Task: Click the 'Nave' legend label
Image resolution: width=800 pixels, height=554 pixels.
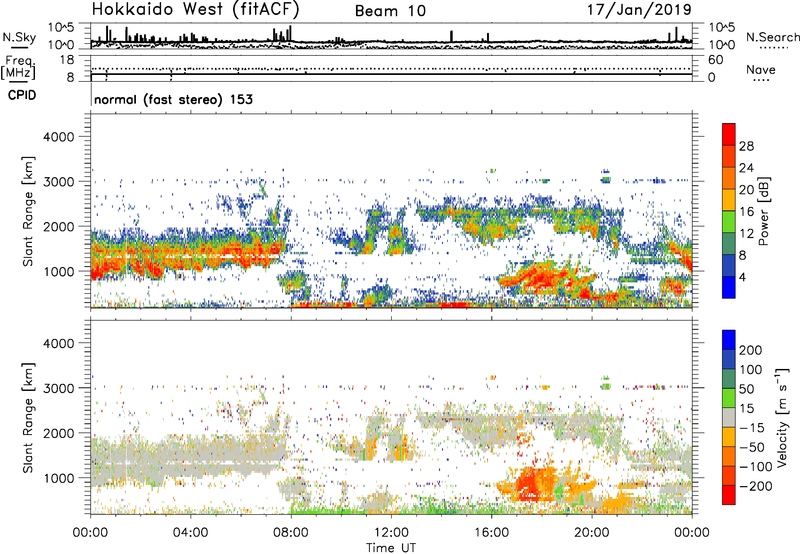Action: tap(761, 70)
